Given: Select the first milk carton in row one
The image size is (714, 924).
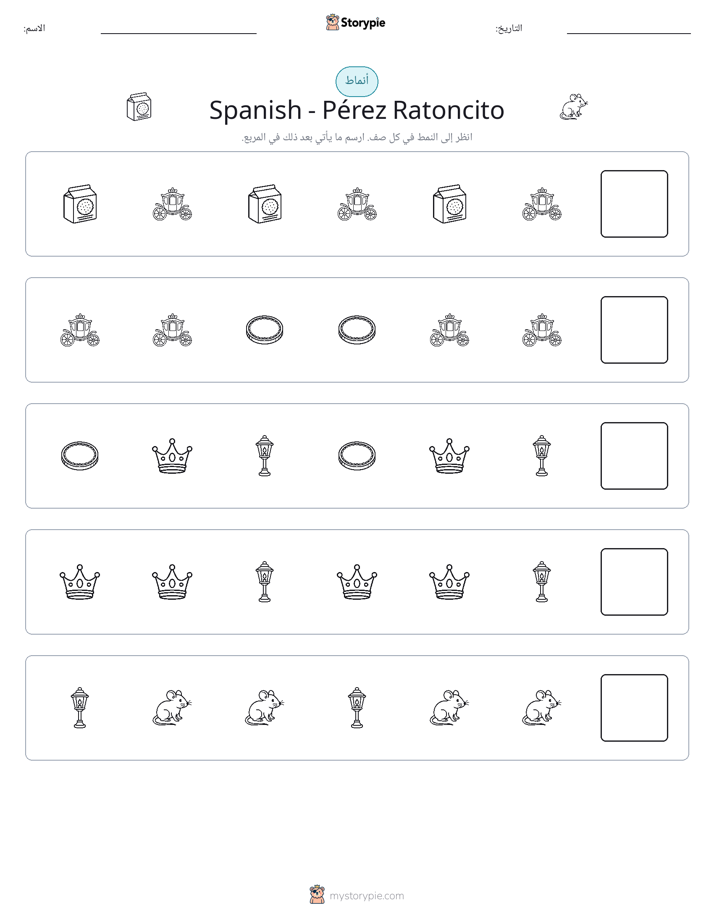Looking at the screenshot, I should (80, 204).
